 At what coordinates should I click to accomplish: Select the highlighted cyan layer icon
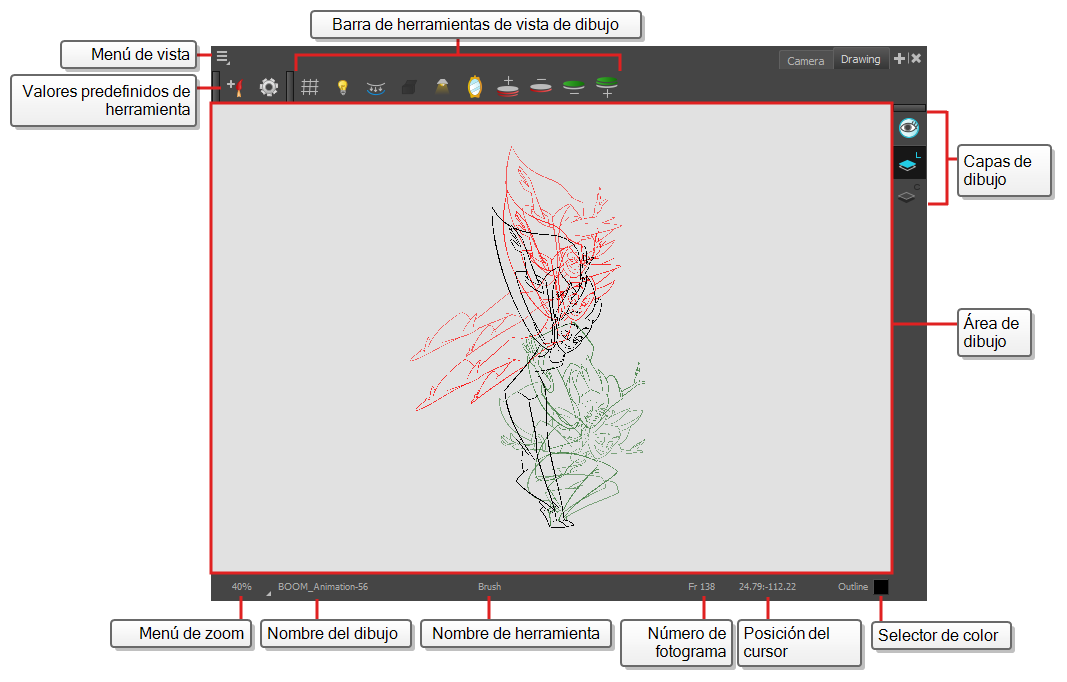click(x=908, y=164)
